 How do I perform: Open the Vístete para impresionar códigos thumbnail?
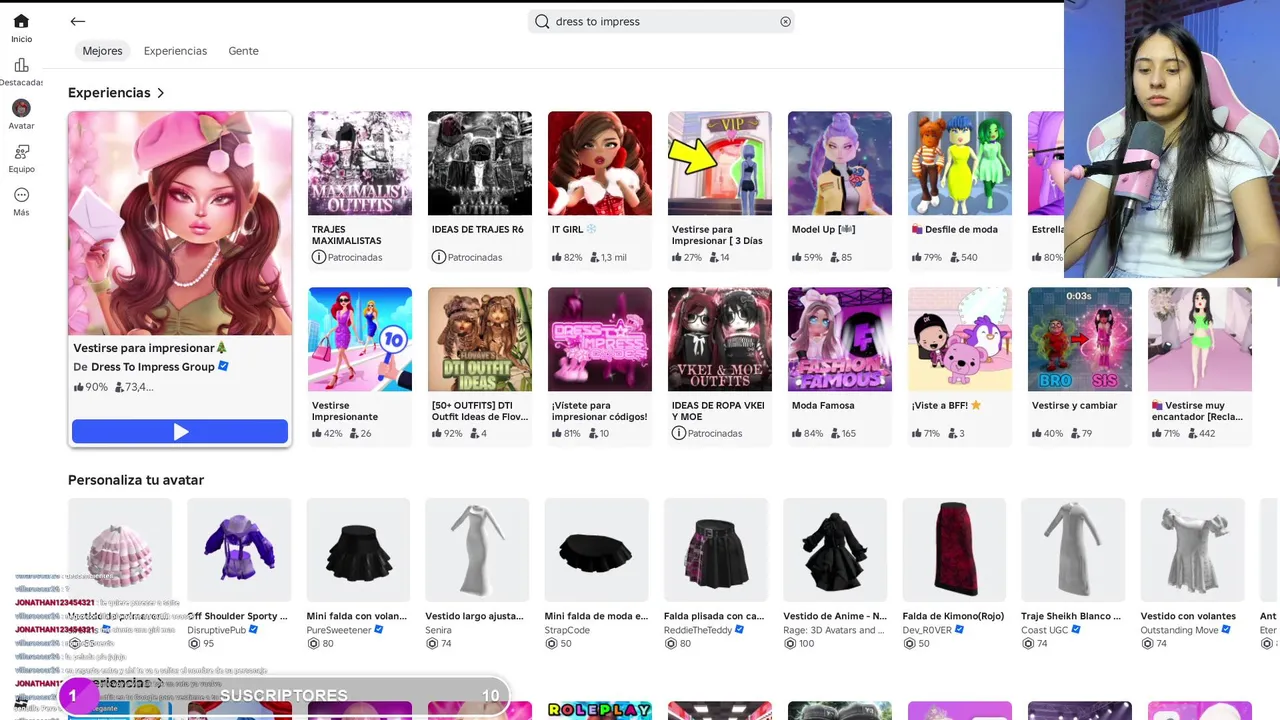(x=600, y=339)
